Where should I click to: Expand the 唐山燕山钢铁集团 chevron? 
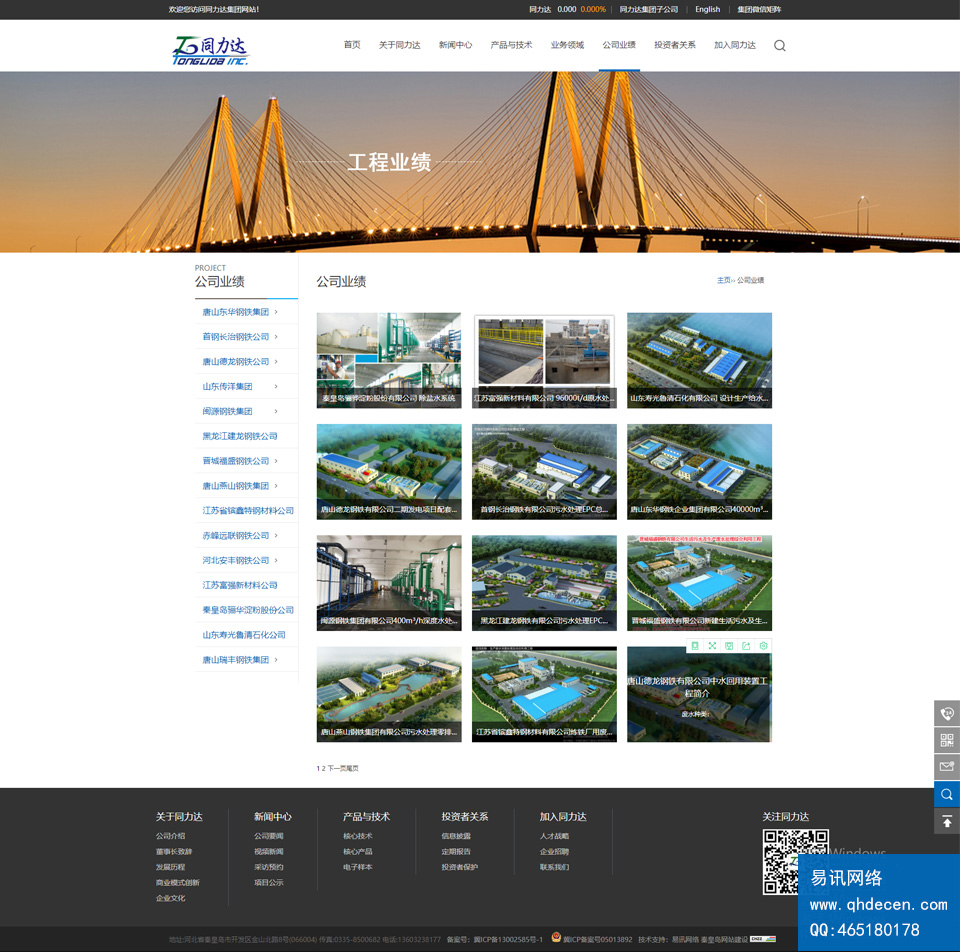(276, 486)
